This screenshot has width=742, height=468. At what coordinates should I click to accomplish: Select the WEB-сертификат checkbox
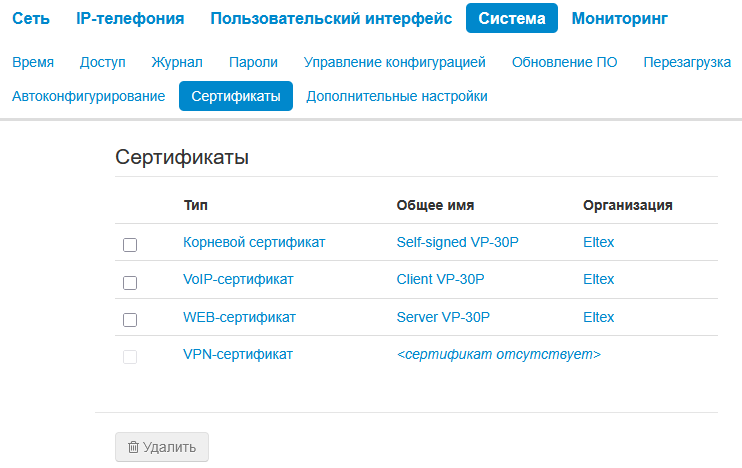(130, 320)
